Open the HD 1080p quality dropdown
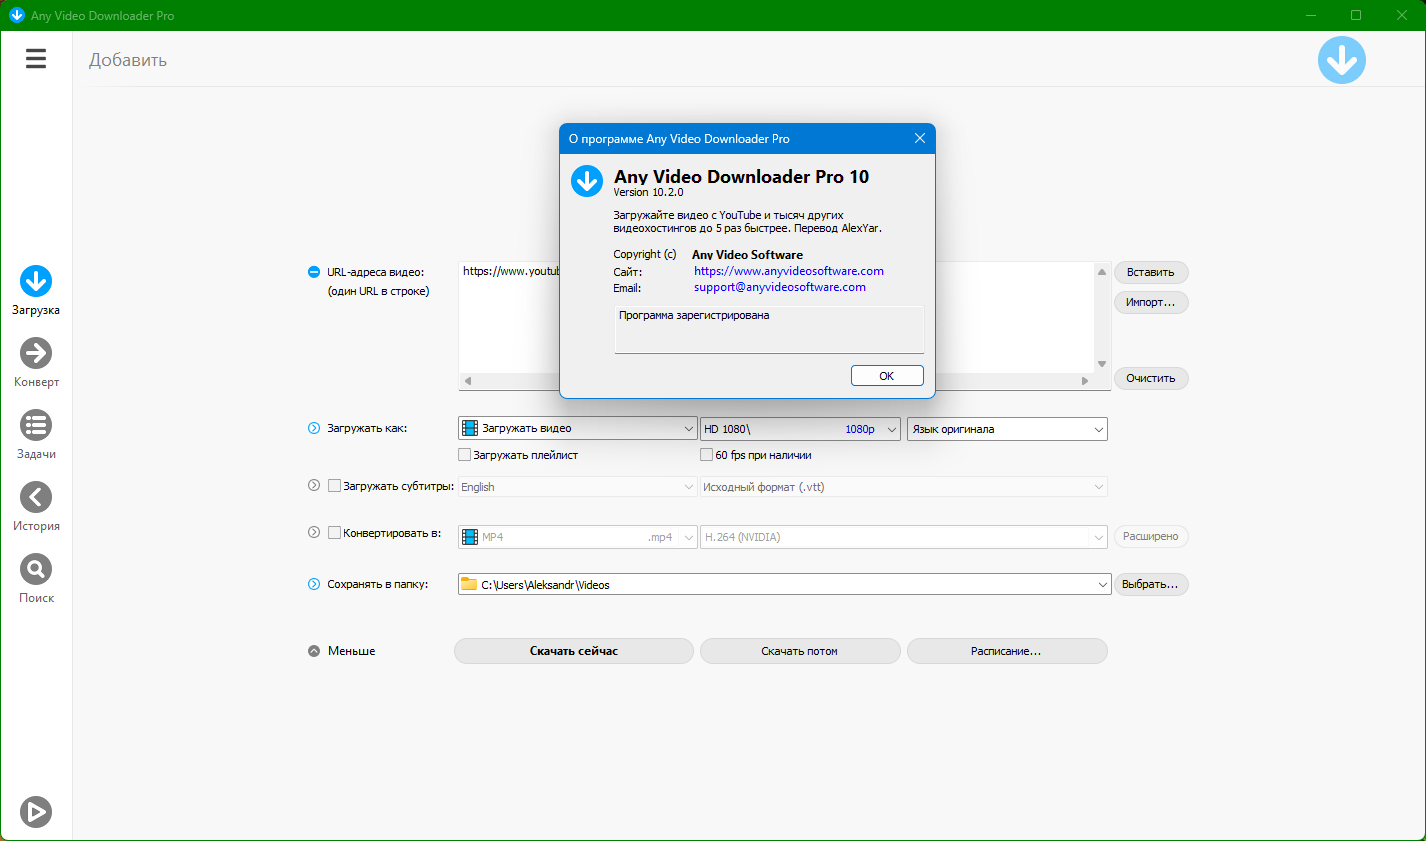This screenshot has width=1426, height=841. point(800,429)
